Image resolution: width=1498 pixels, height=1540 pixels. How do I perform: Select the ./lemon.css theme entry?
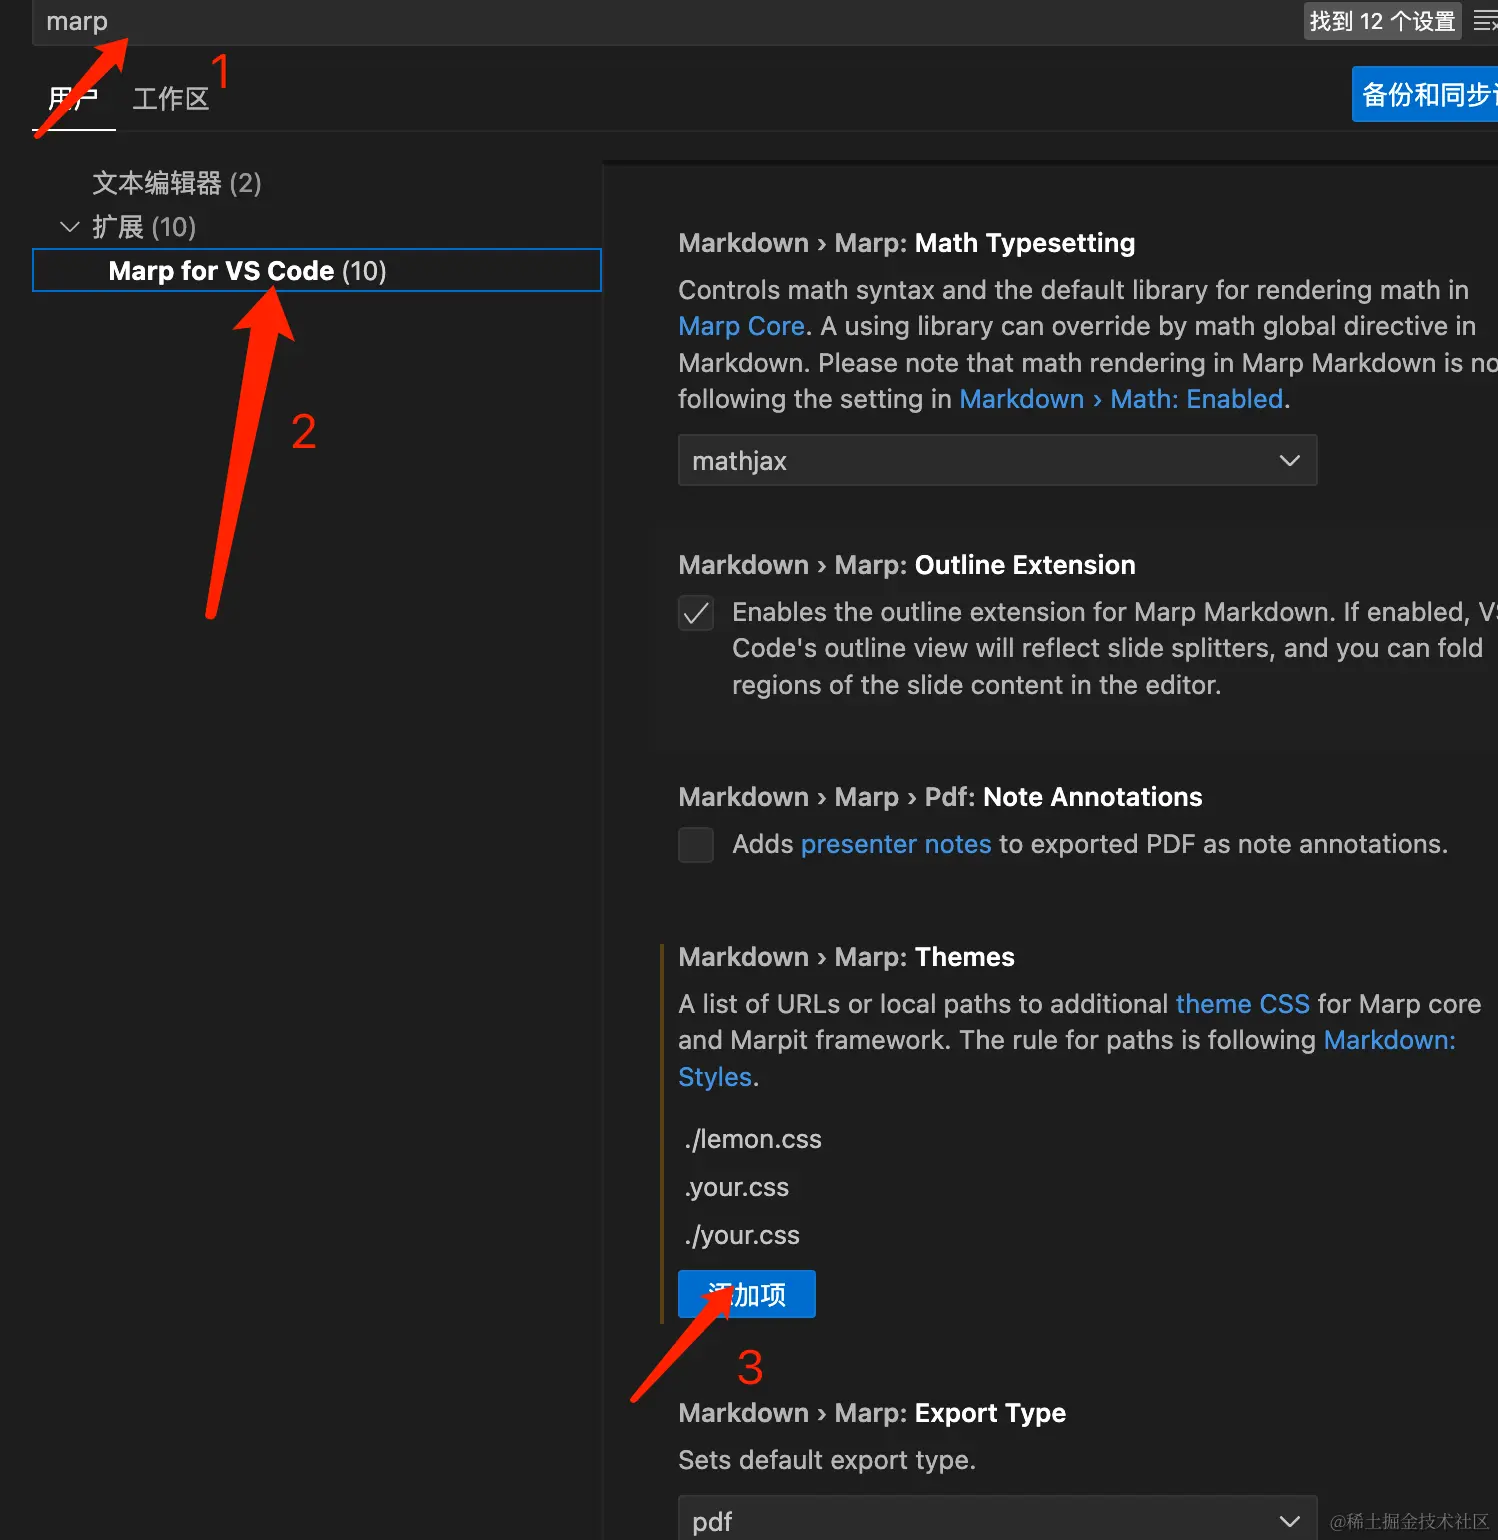(x=753, y=1139)
